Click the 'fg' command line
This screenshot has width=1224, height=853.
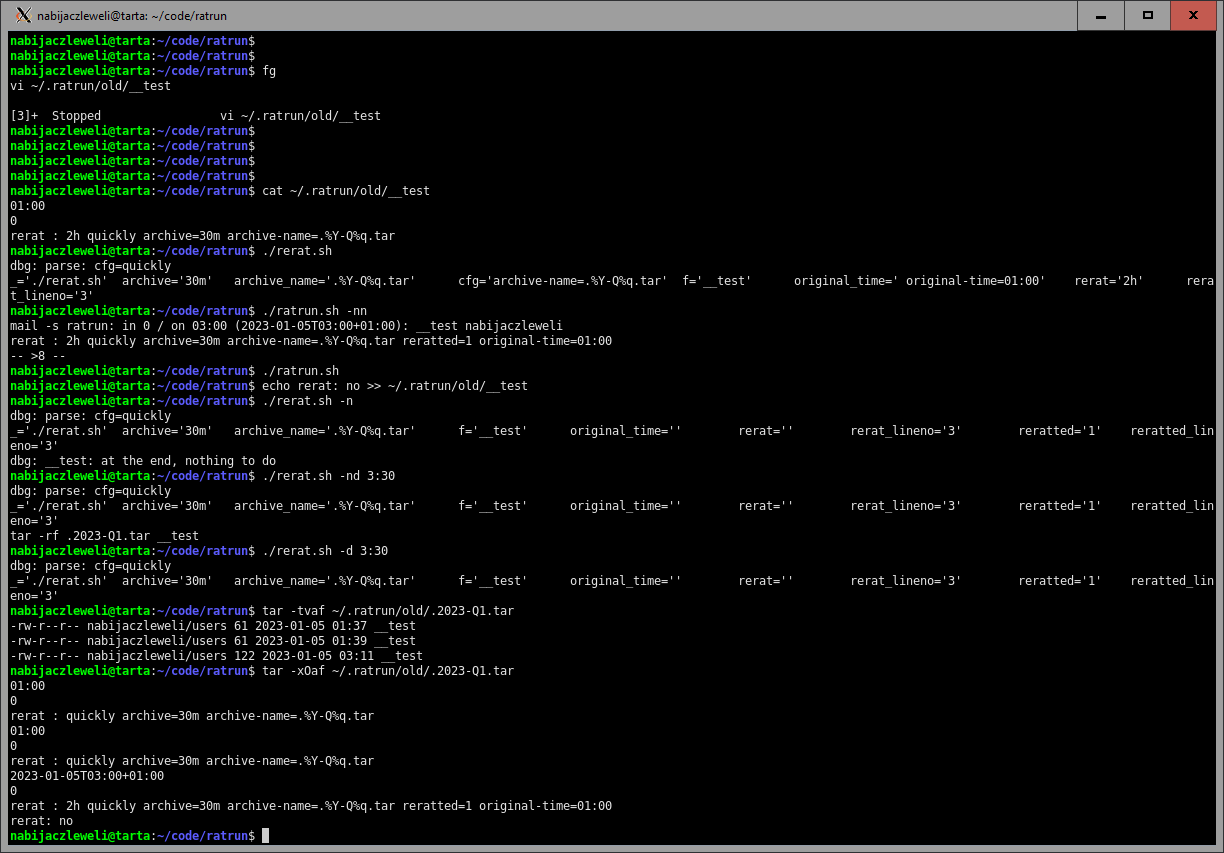(x=268, y=71)
